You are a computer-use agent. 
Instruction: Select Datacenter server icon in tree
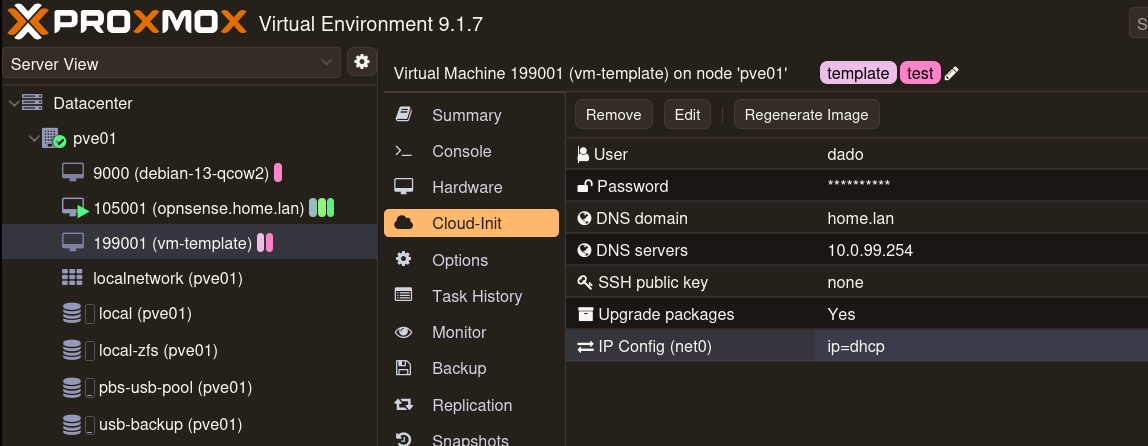point(33,103)
